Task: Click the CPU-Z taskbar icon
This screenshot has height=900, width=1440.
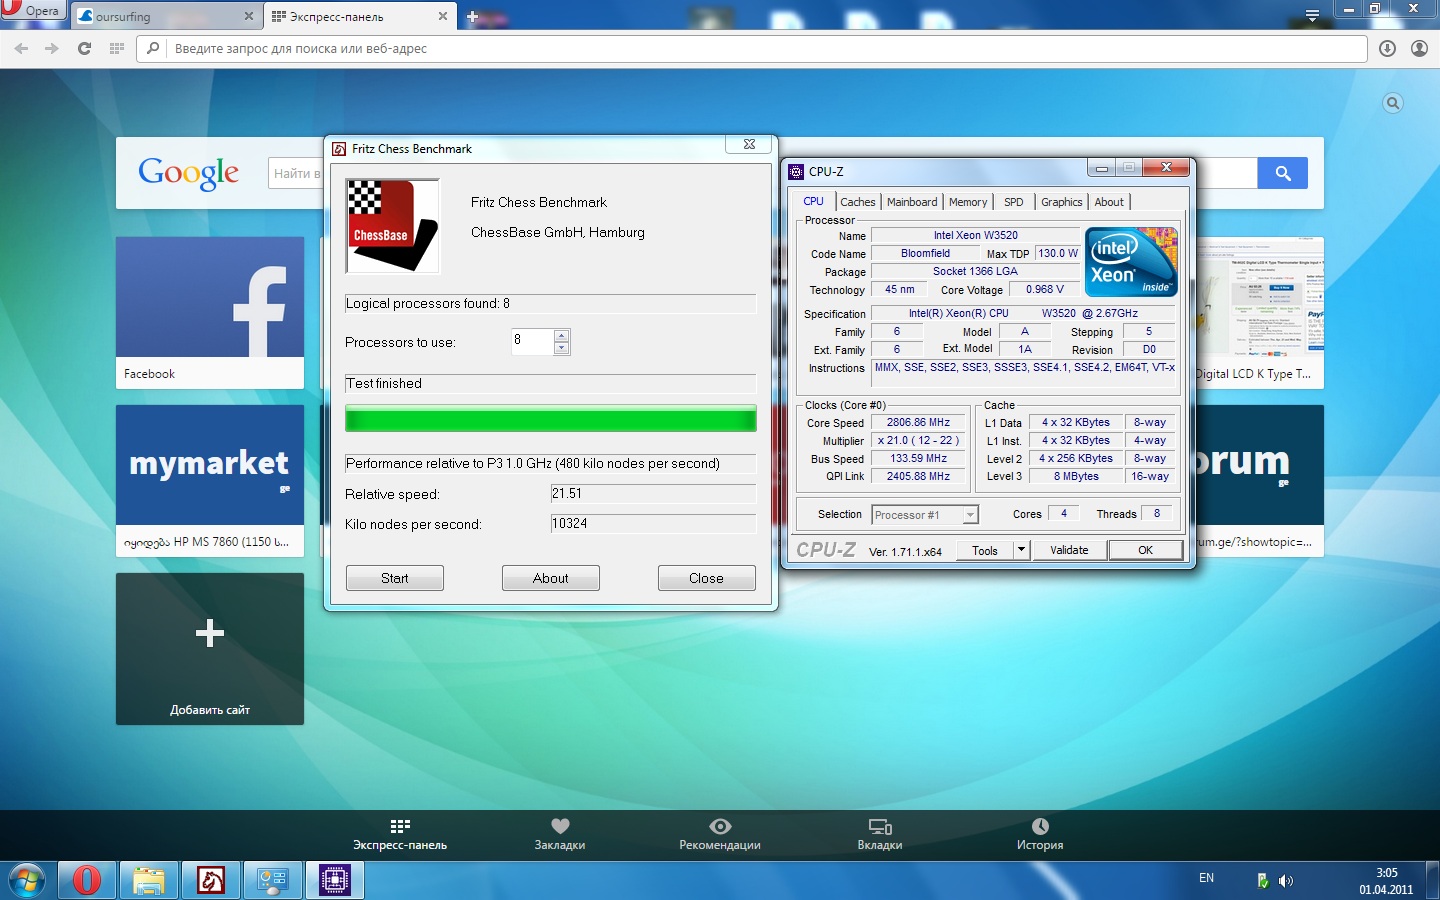Action: 334,880
